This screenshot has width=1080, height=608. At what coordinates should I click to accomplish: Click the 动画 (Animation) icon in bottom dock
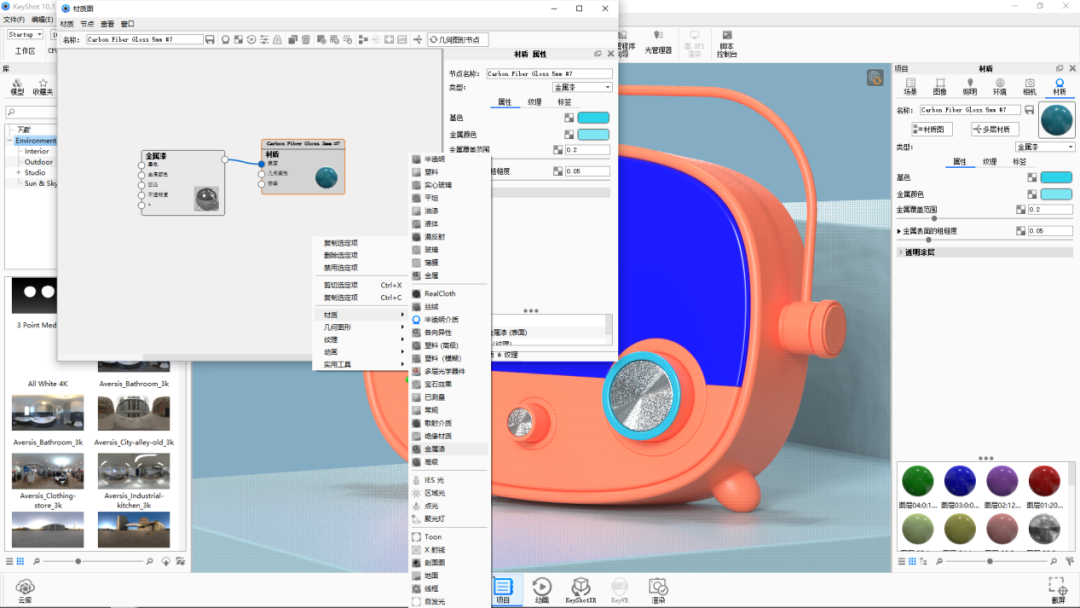[x=540, y=588]
